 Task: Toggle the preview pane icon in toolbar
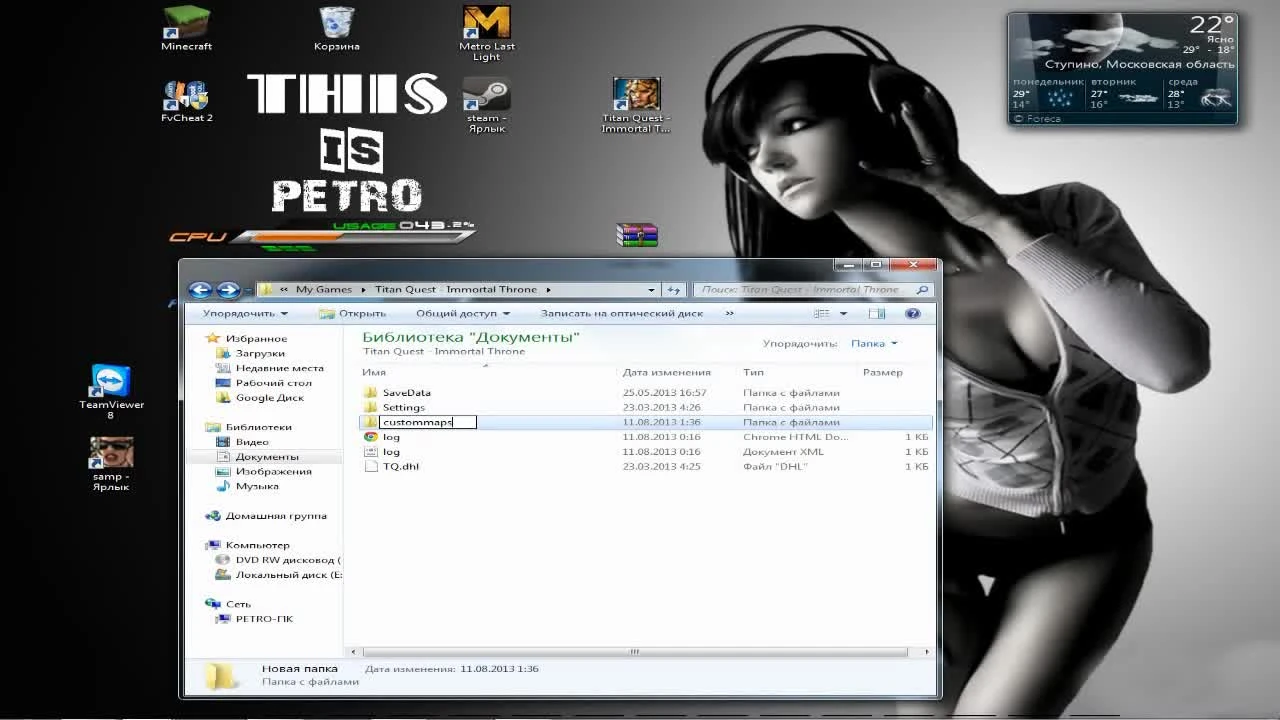pos(877,314)
